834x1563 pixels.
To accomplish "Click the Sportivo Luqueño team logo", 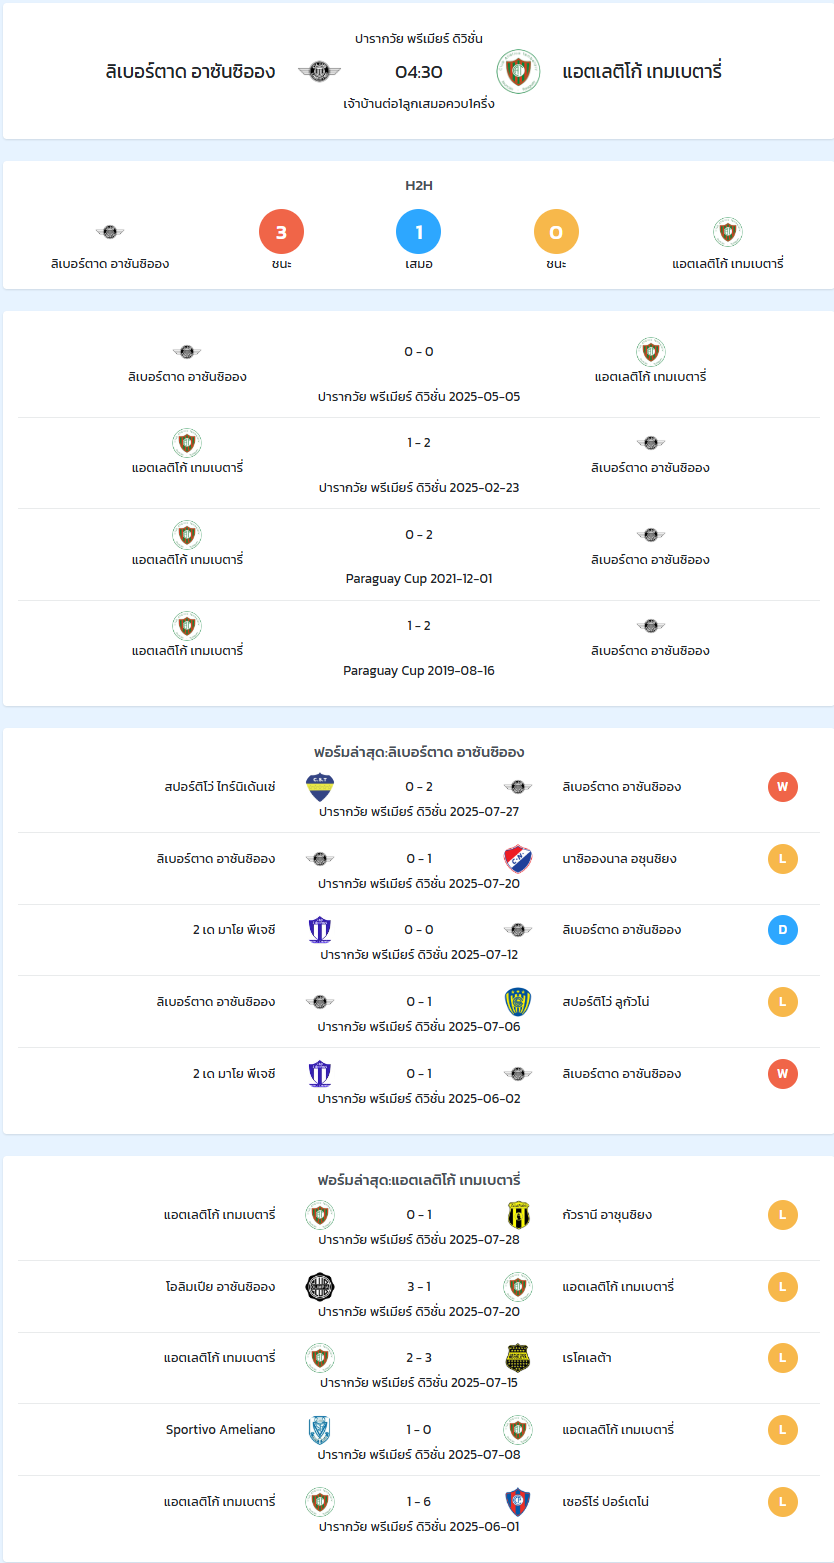I will tap(518, 1002).
